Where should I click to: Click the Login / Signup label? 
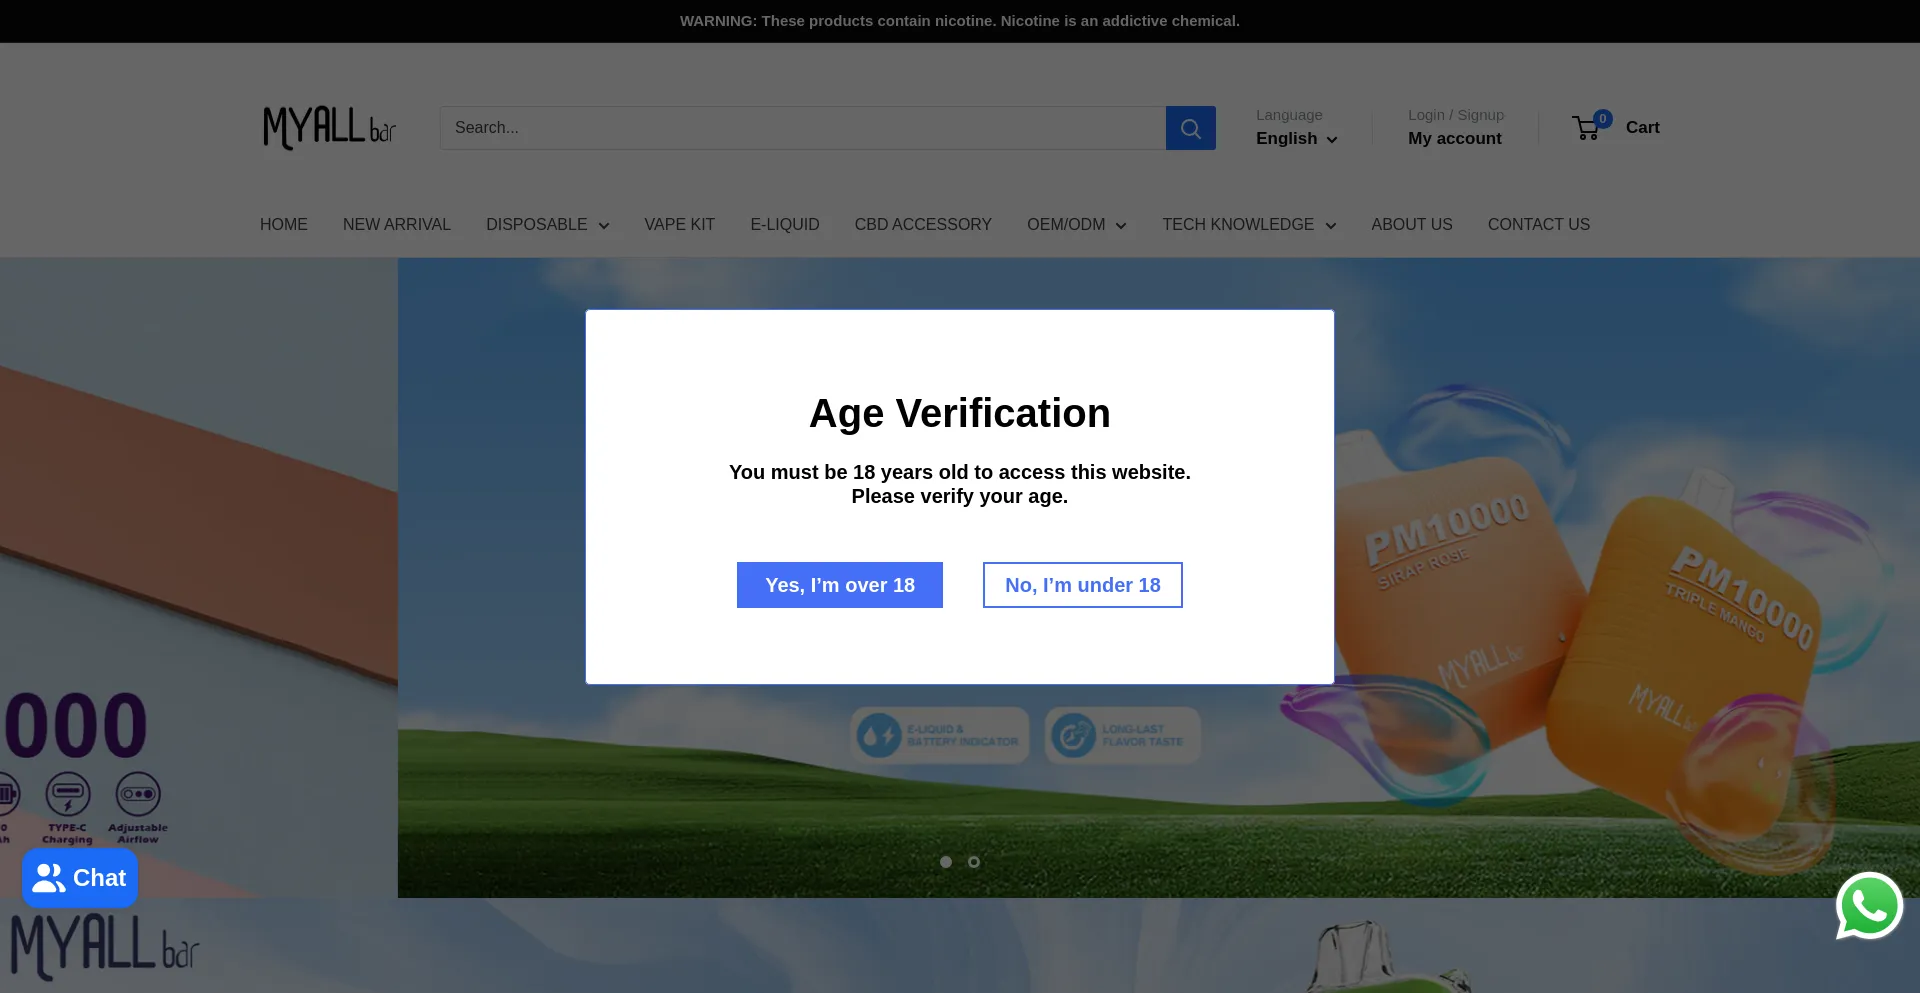click(x=1456, y=115)
